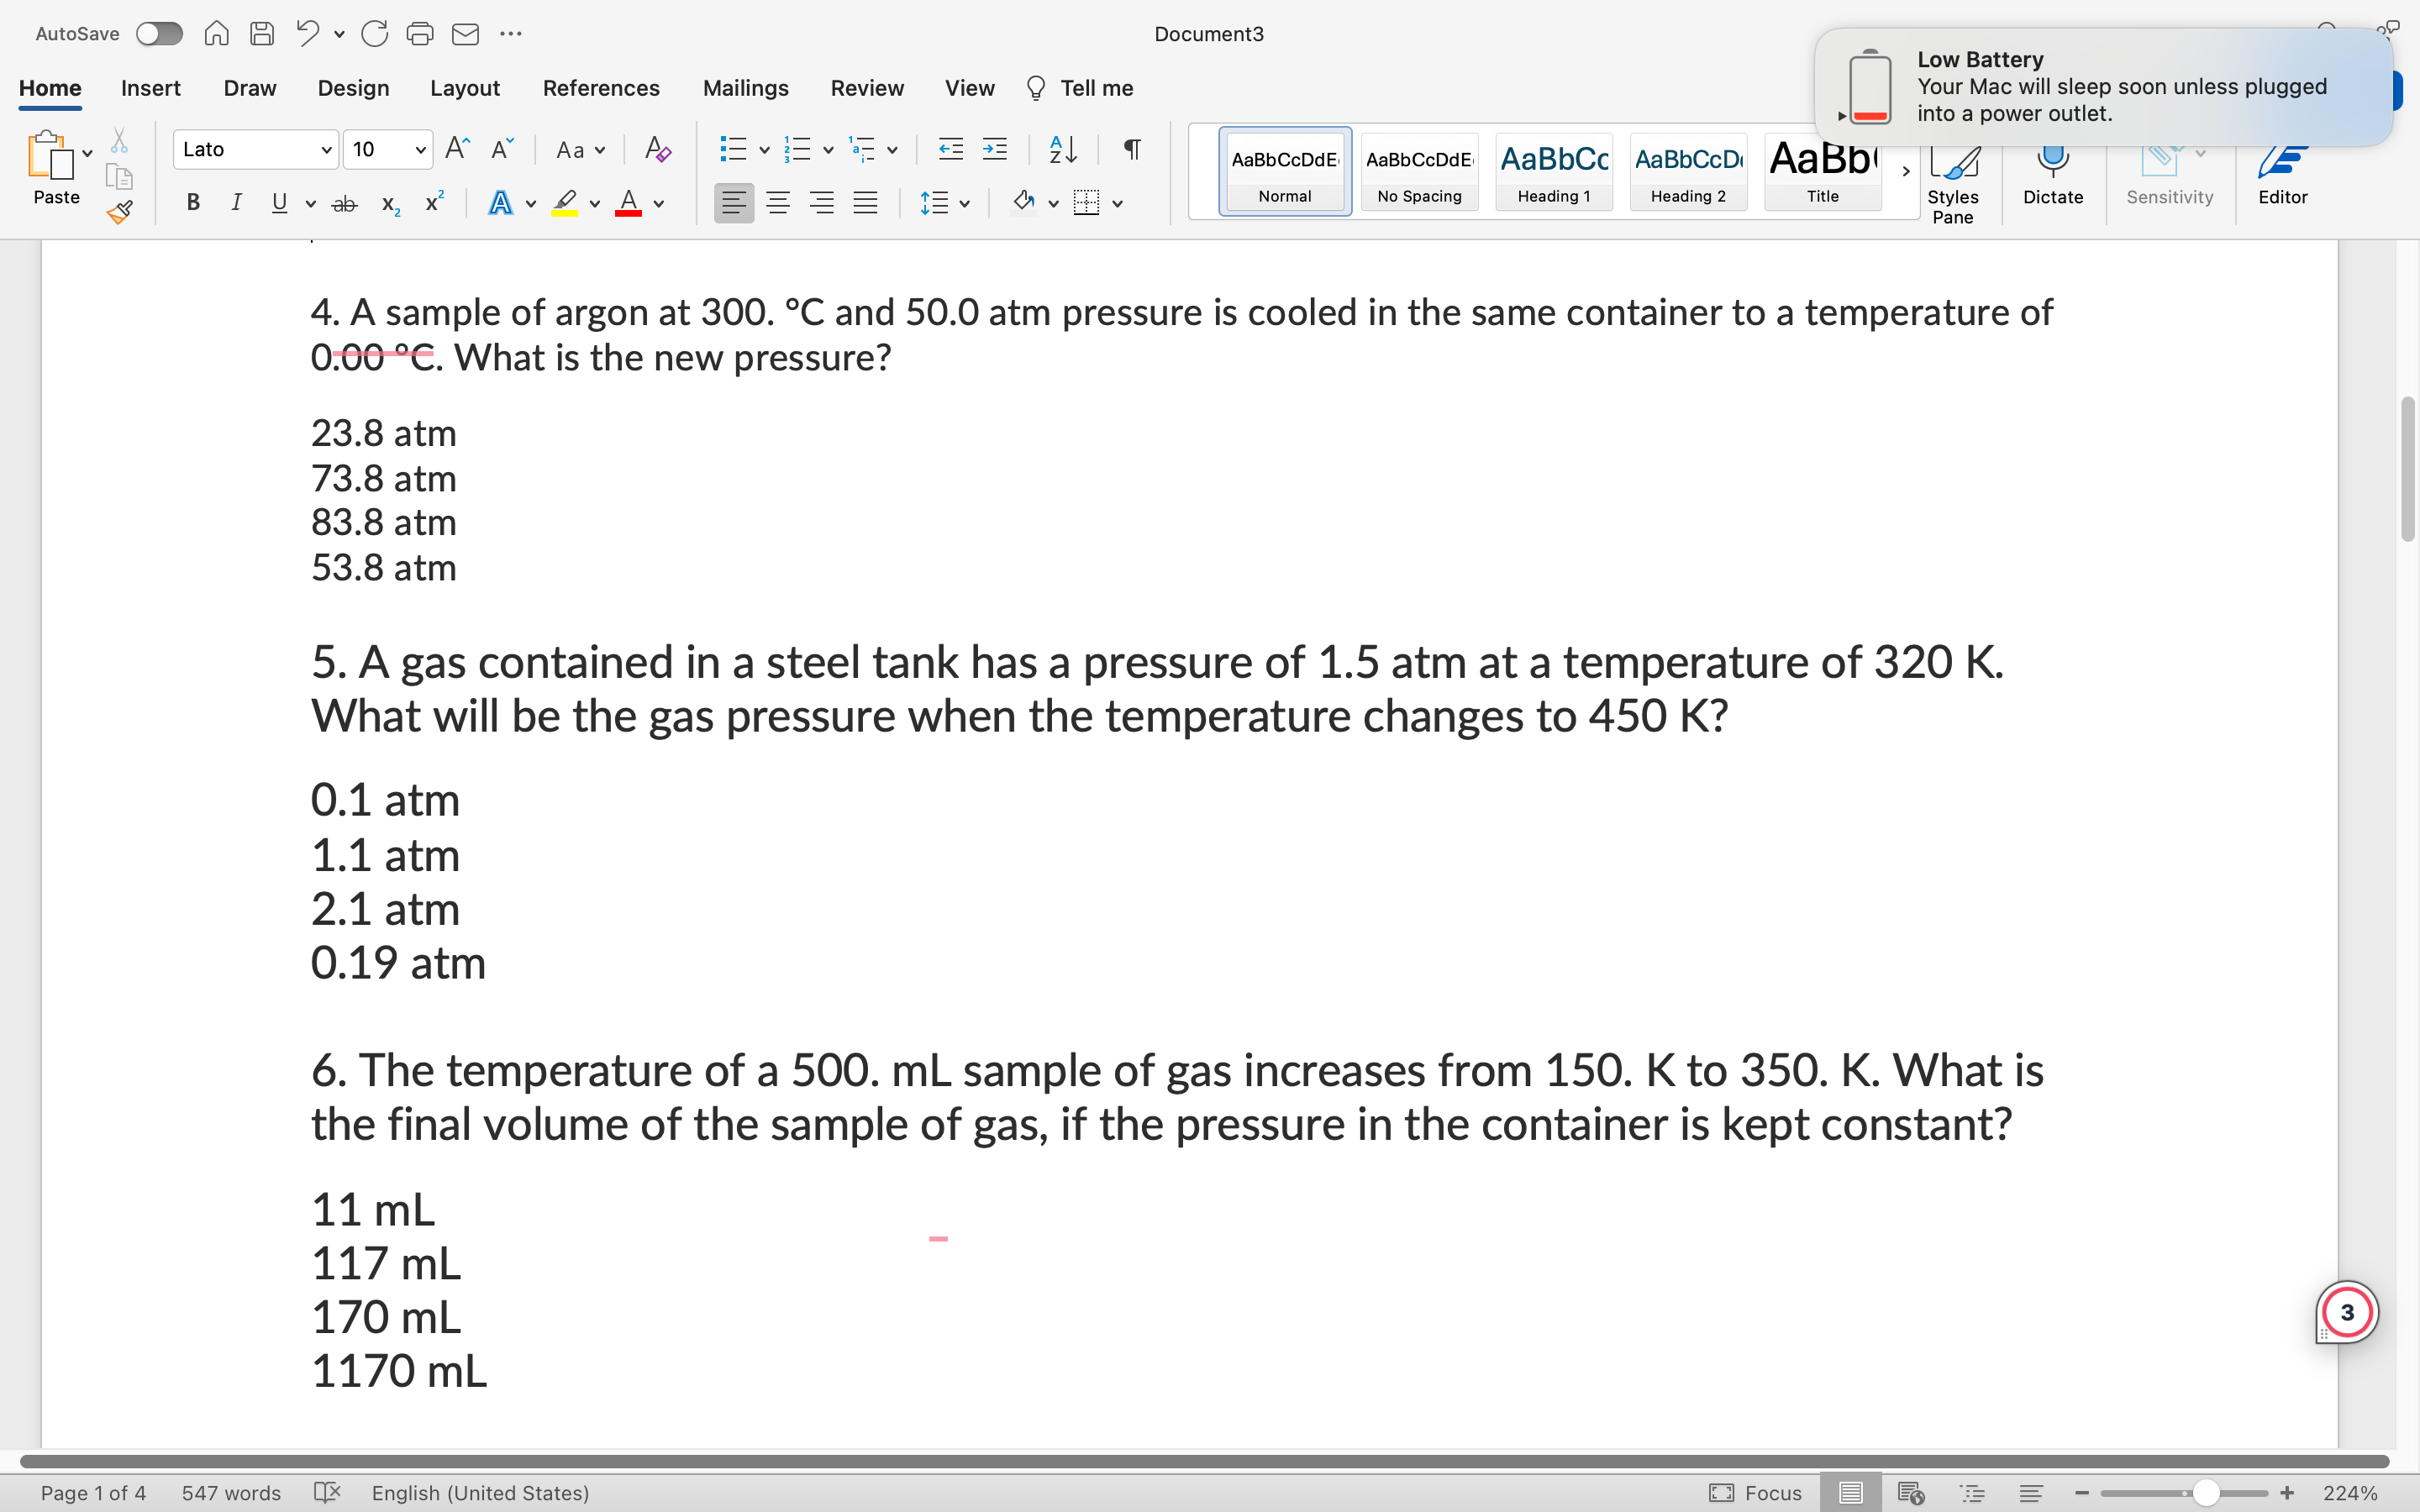
Task: Toggle strikethrough formatting
Action: point(344,202)
